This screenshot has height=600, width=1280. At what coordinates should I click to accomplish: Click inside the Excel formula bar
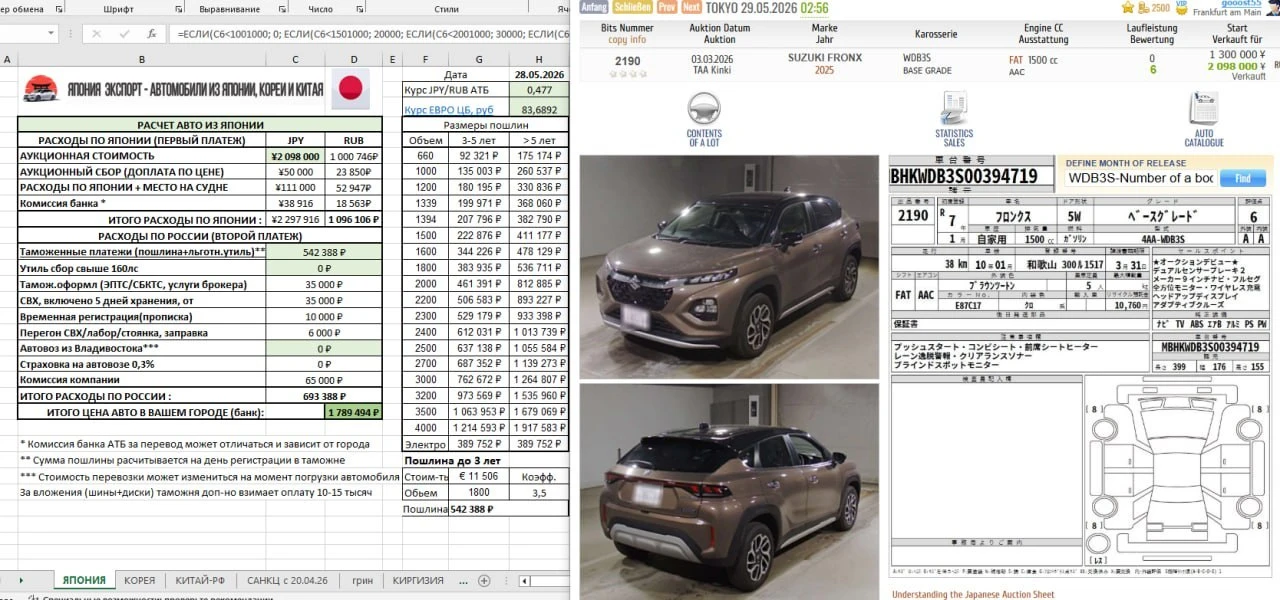(x=370, y=33)
